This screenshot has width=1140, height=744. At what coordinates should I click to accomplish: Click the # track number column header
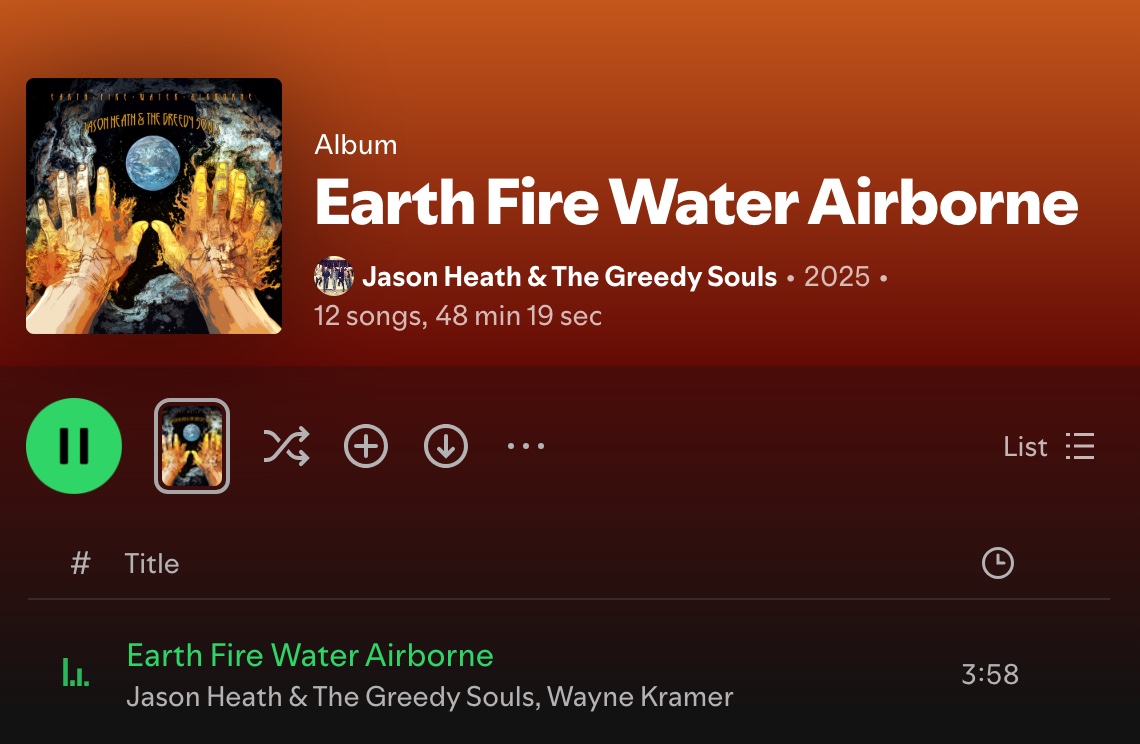(x=80, y=564)
